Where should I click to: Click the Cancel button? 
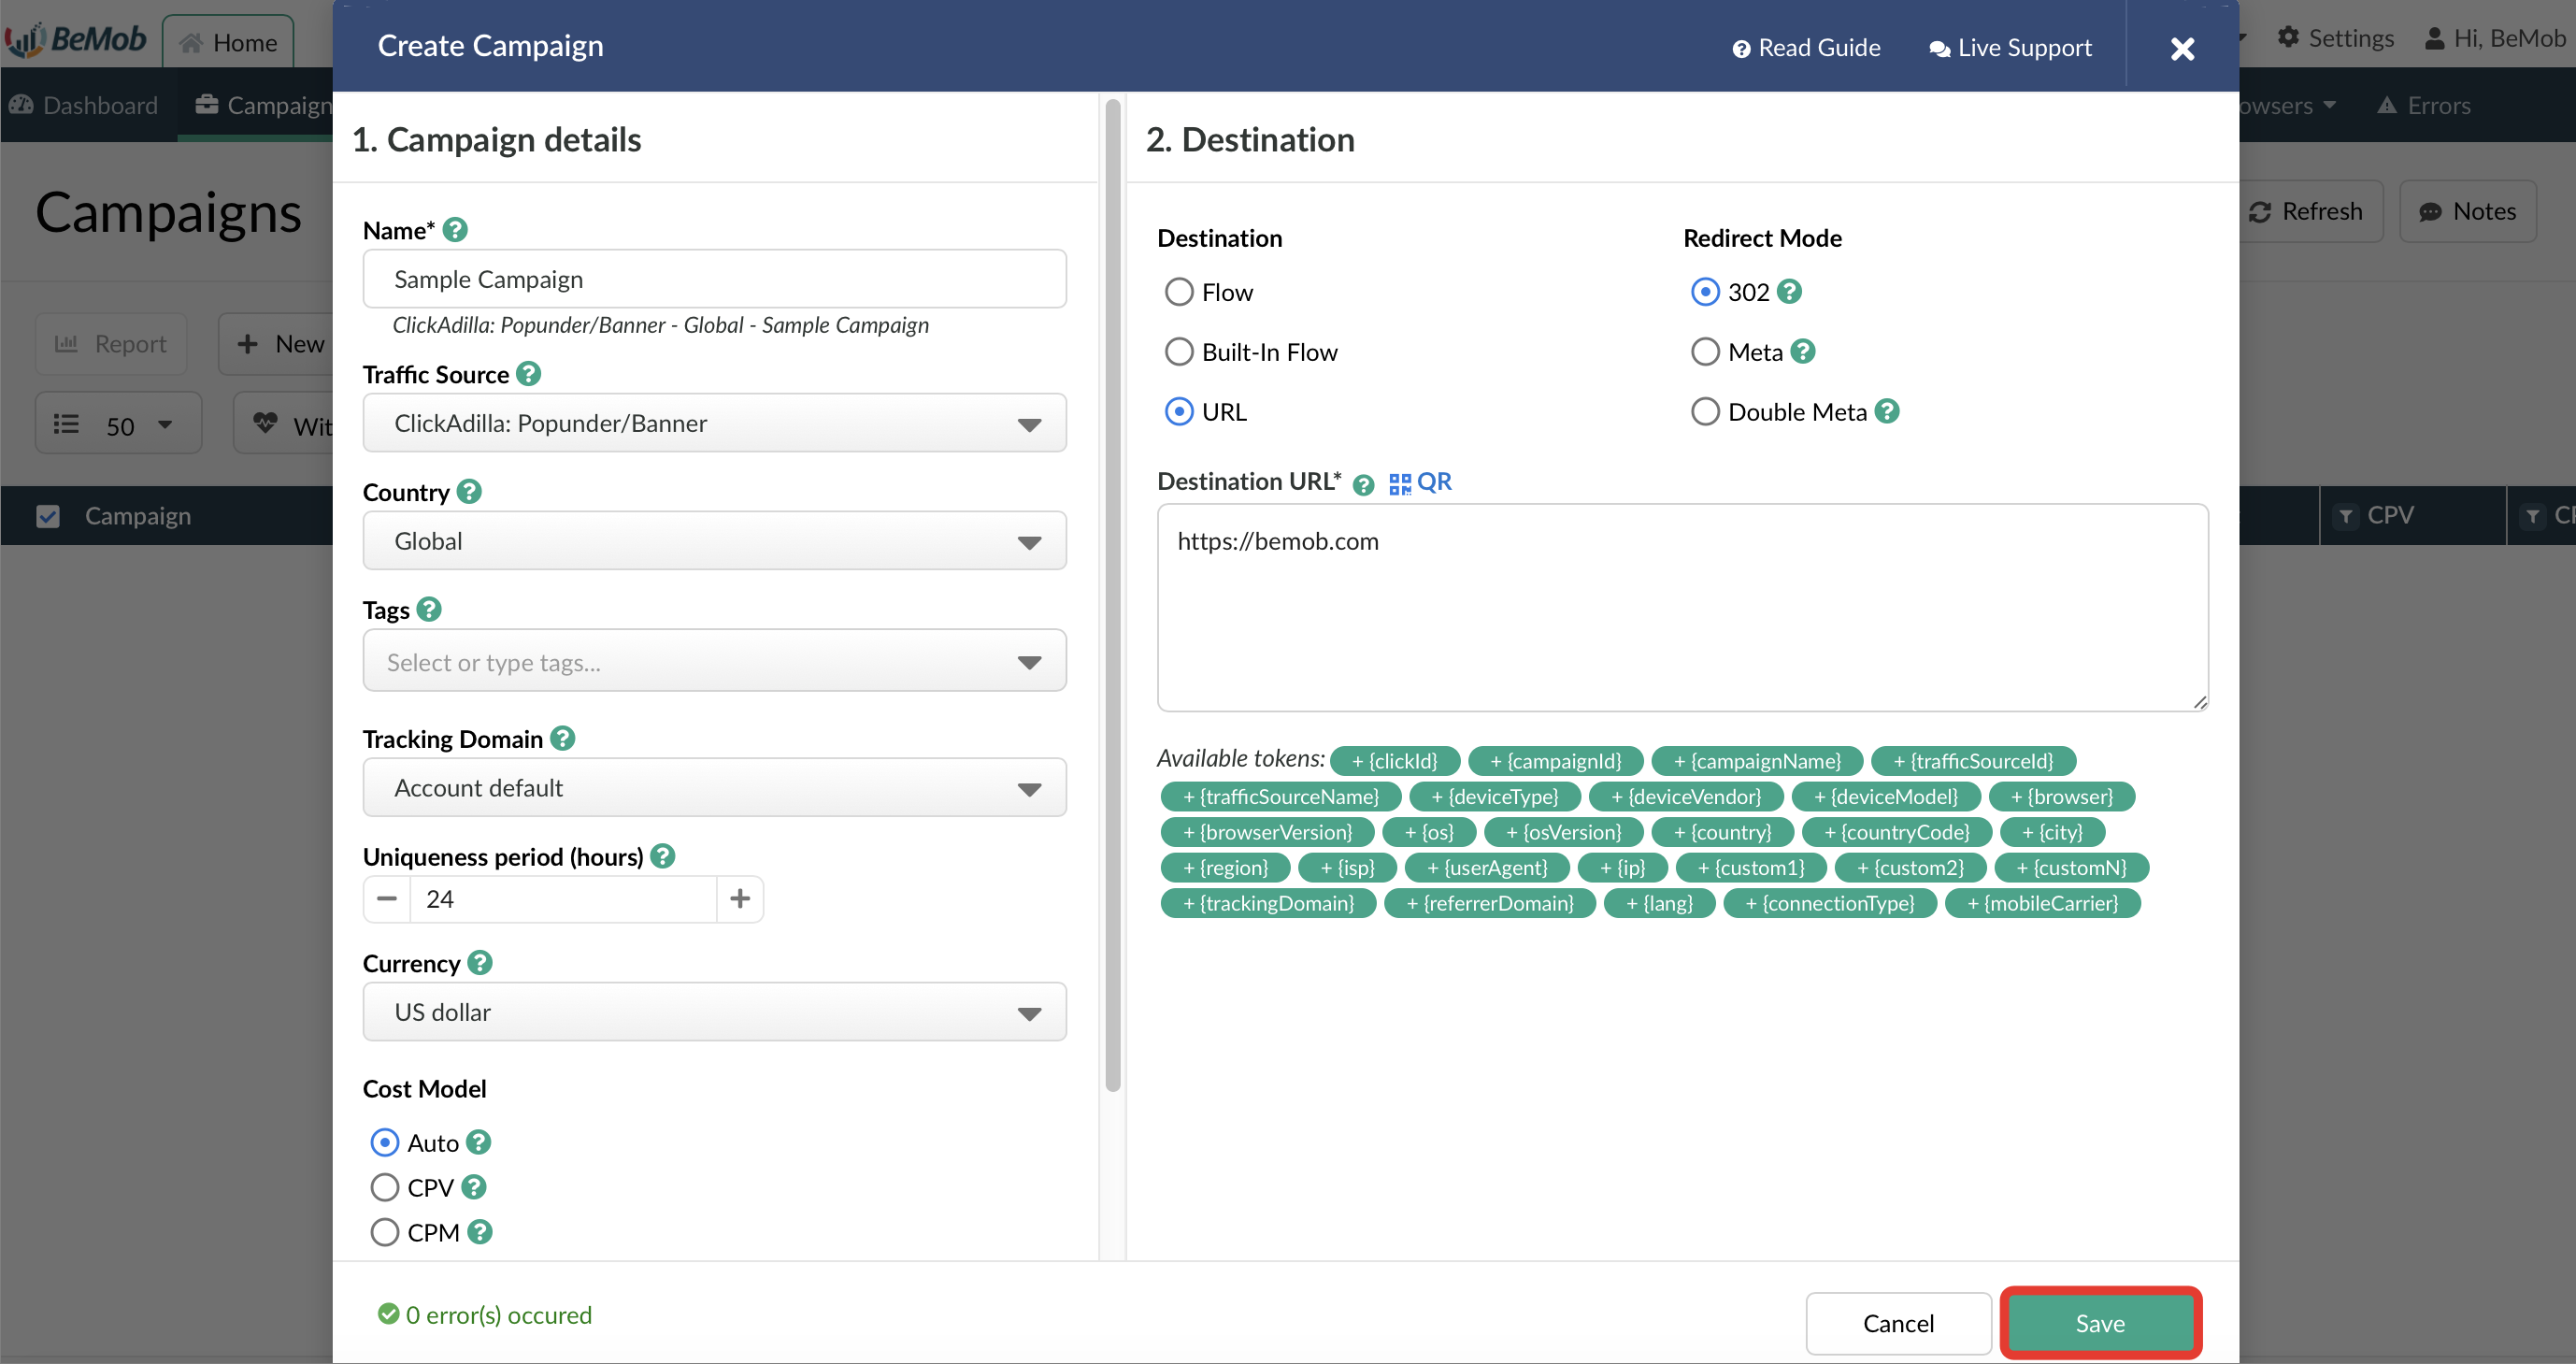[1898, 1323]
